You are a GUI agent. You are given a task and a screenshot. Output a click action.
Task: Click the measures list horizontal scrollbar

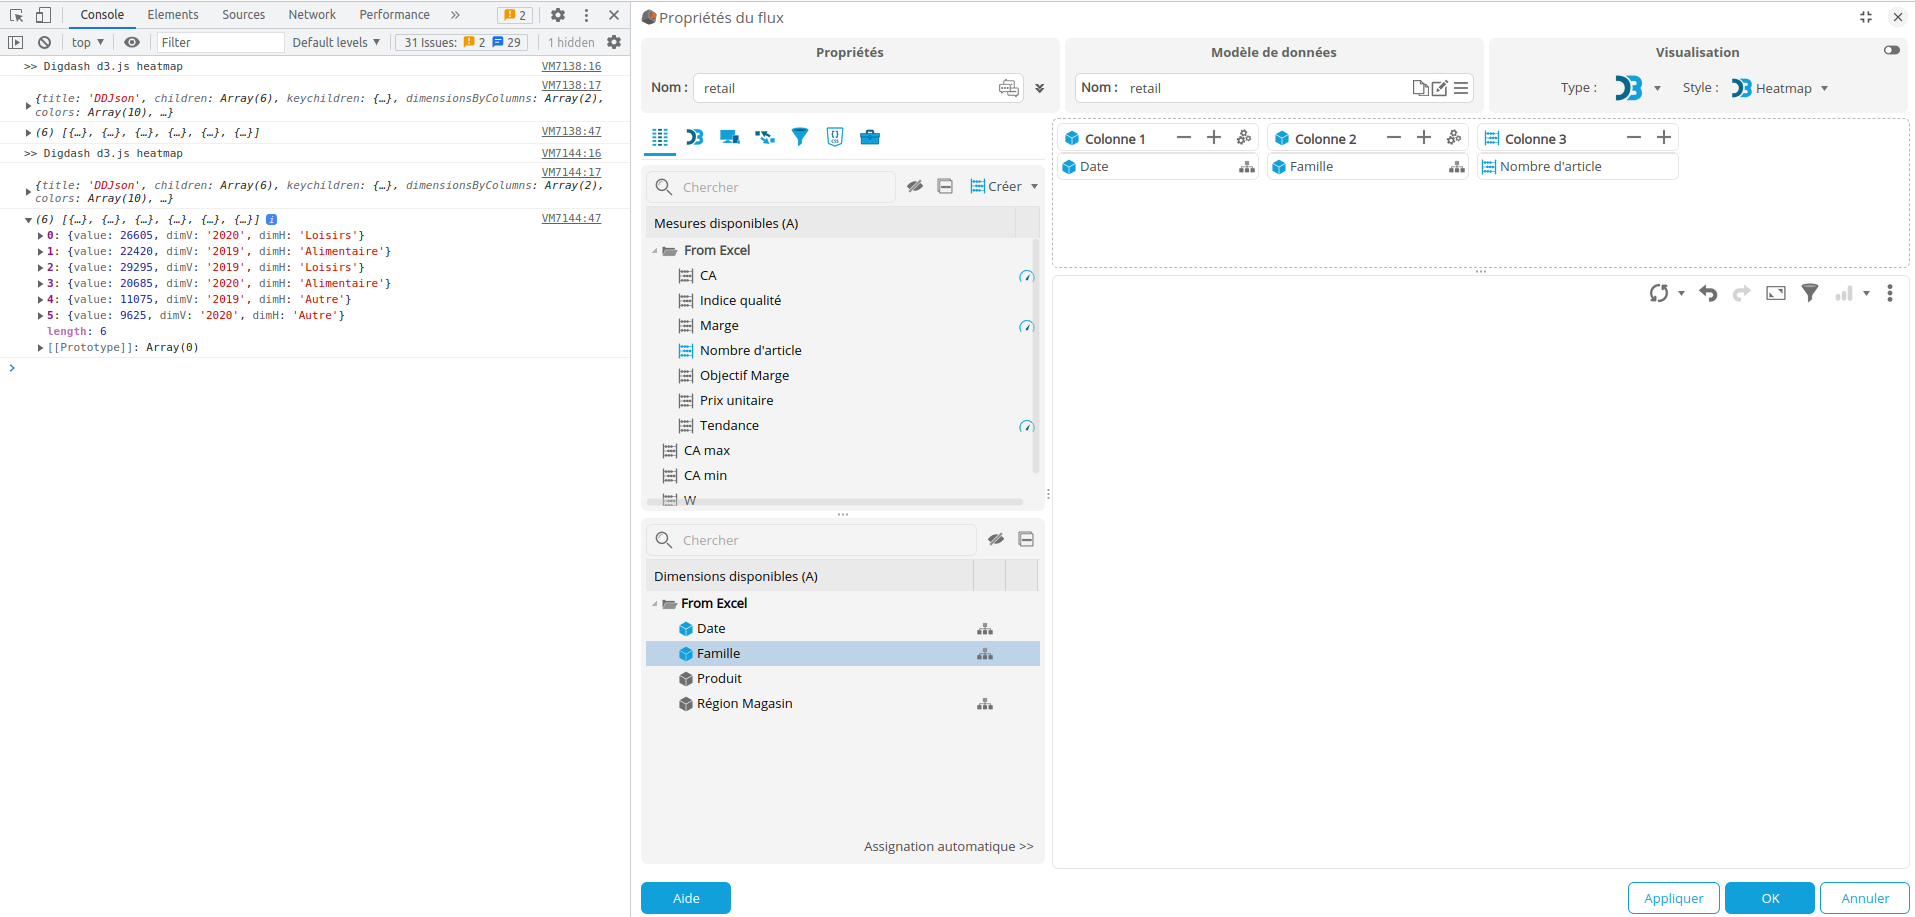coord(835,502)
